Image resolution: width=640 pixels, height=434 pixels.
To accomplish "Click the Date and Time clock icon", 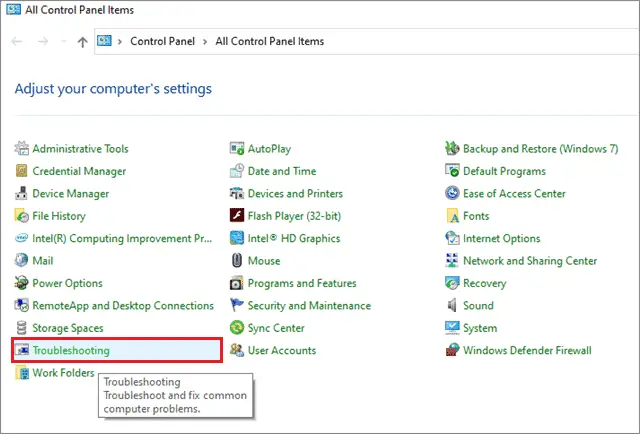I will click(237, 171).
